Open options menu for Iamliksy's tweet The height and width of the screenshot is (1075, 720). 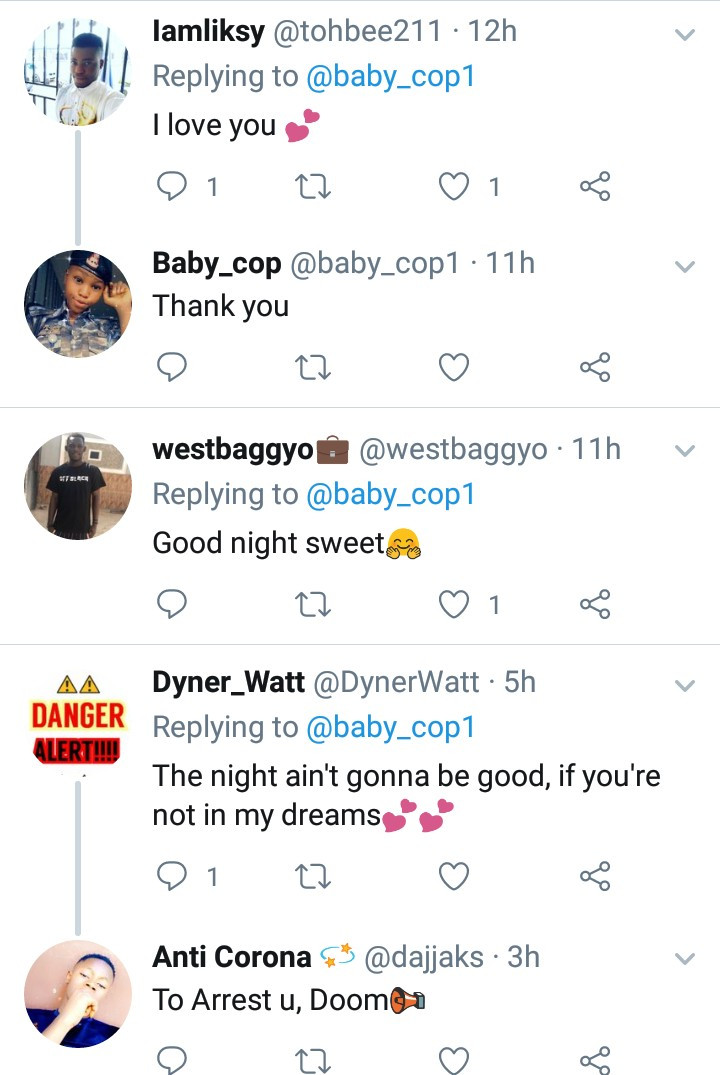(x=685, y=35)
